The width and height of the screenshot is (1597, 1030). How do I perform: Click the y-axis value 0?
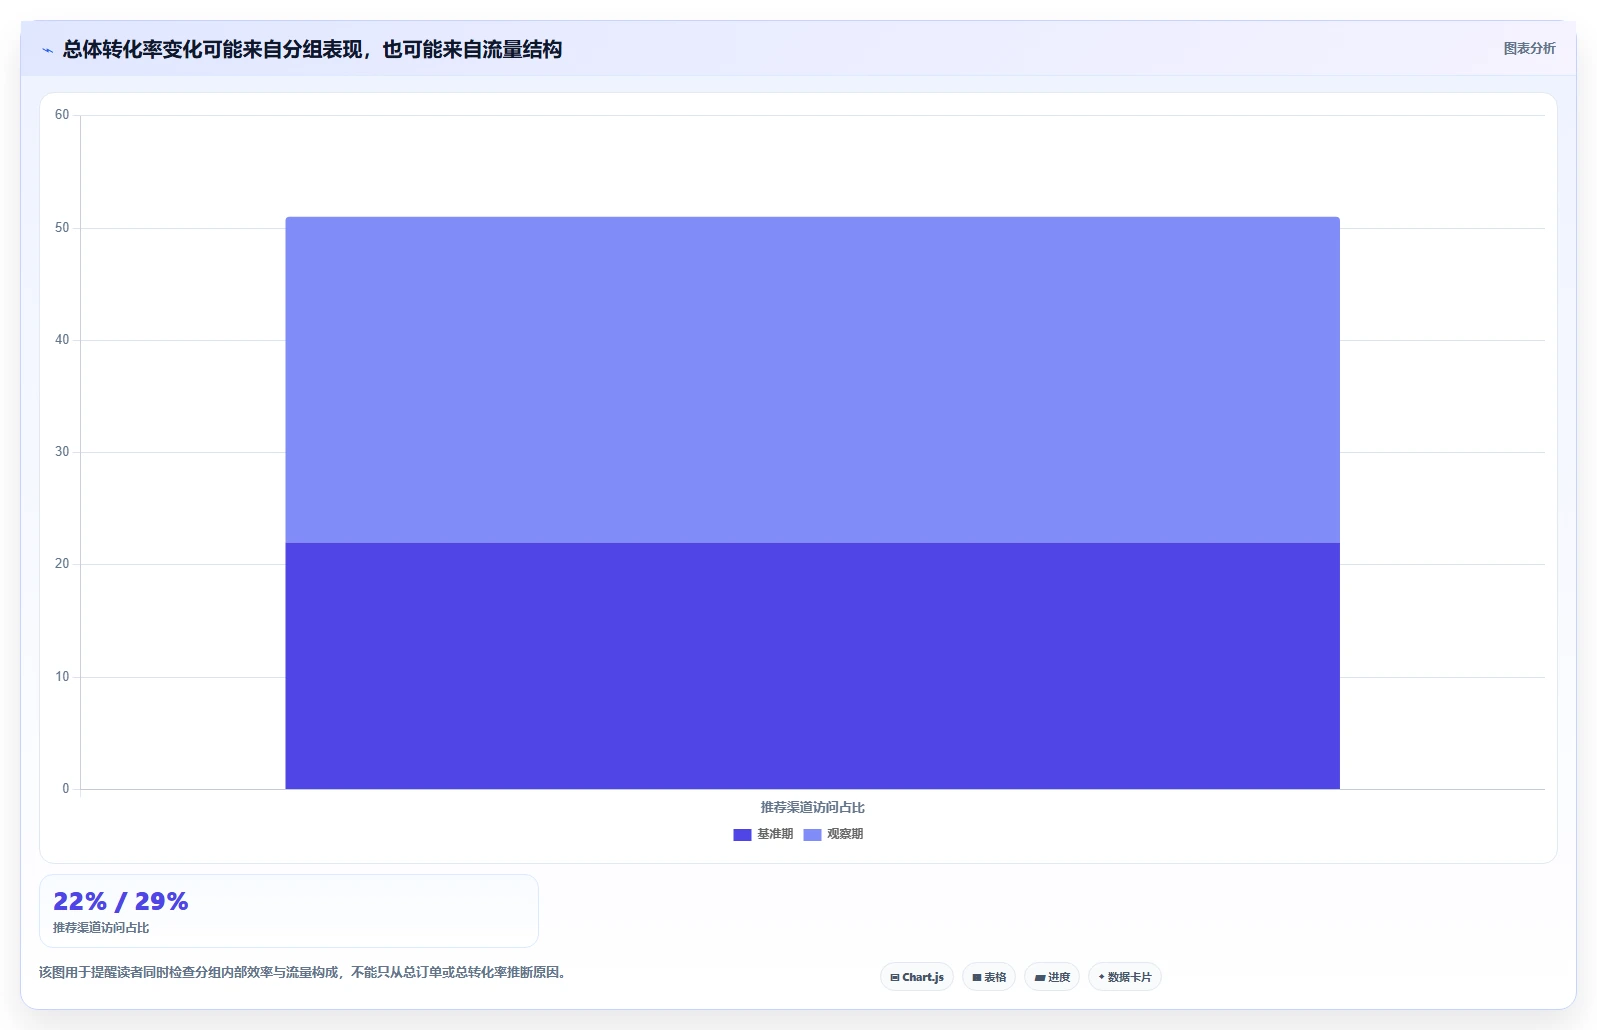pos(66,789)
